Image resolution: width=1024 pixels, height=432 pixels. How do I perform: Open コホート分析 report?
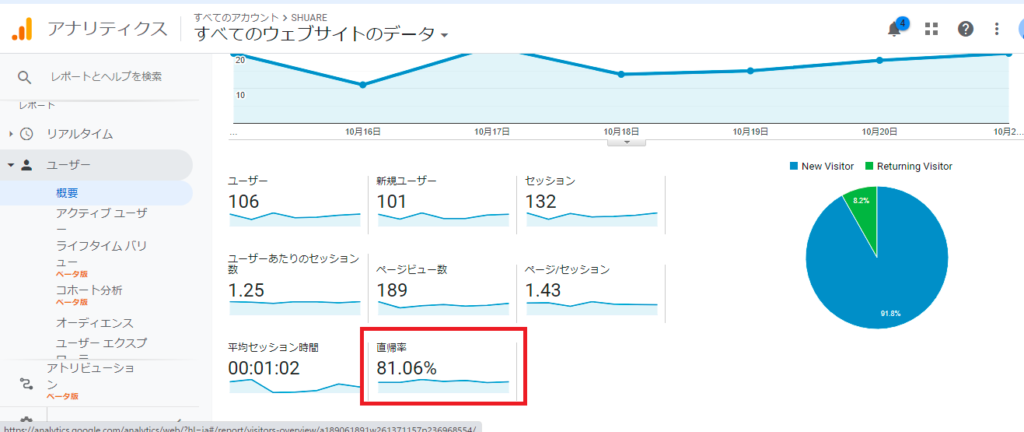click(x=89, y=290)
